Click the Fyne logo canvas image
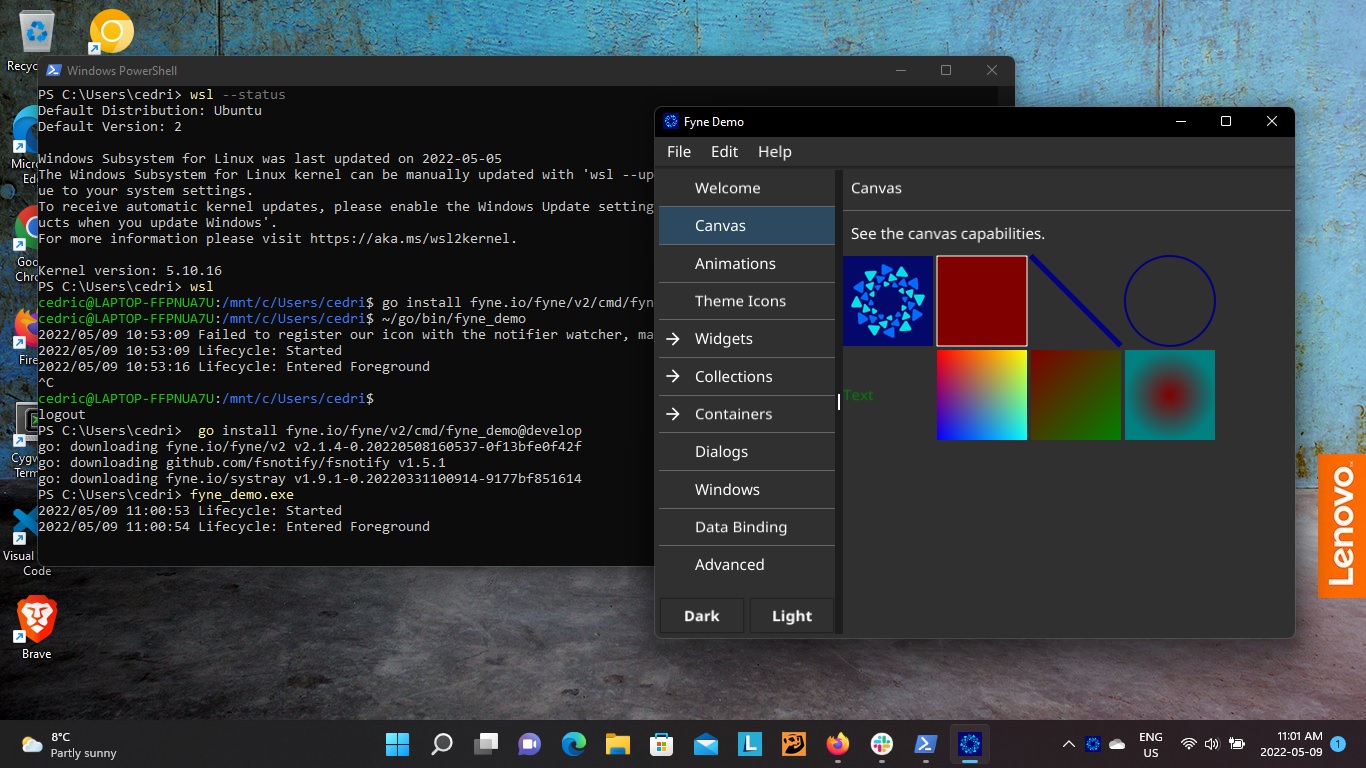 pyautogui.click(x=888, y=301)
